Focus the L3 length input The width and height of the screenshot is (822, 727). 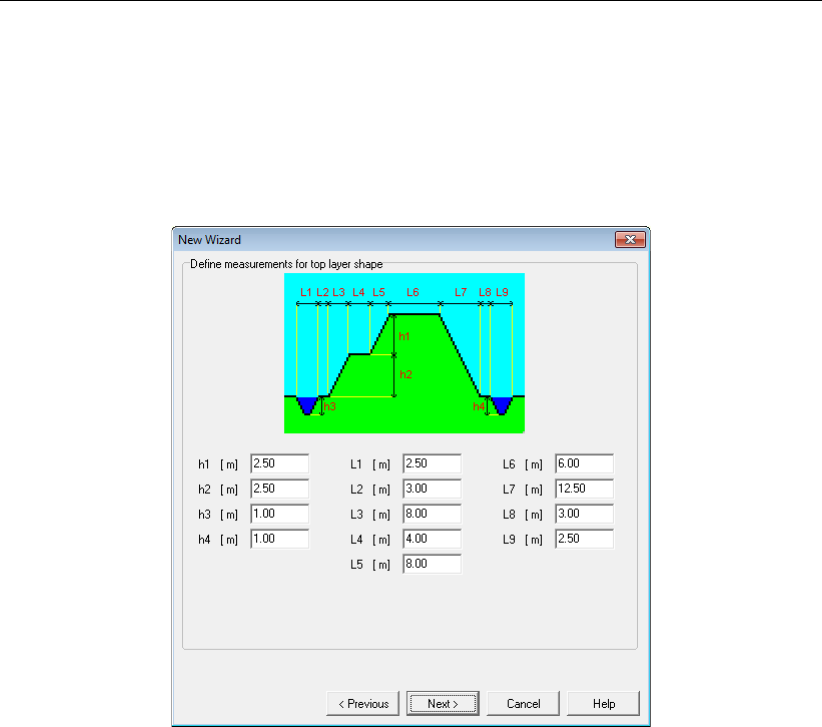[x=432, y=514]
